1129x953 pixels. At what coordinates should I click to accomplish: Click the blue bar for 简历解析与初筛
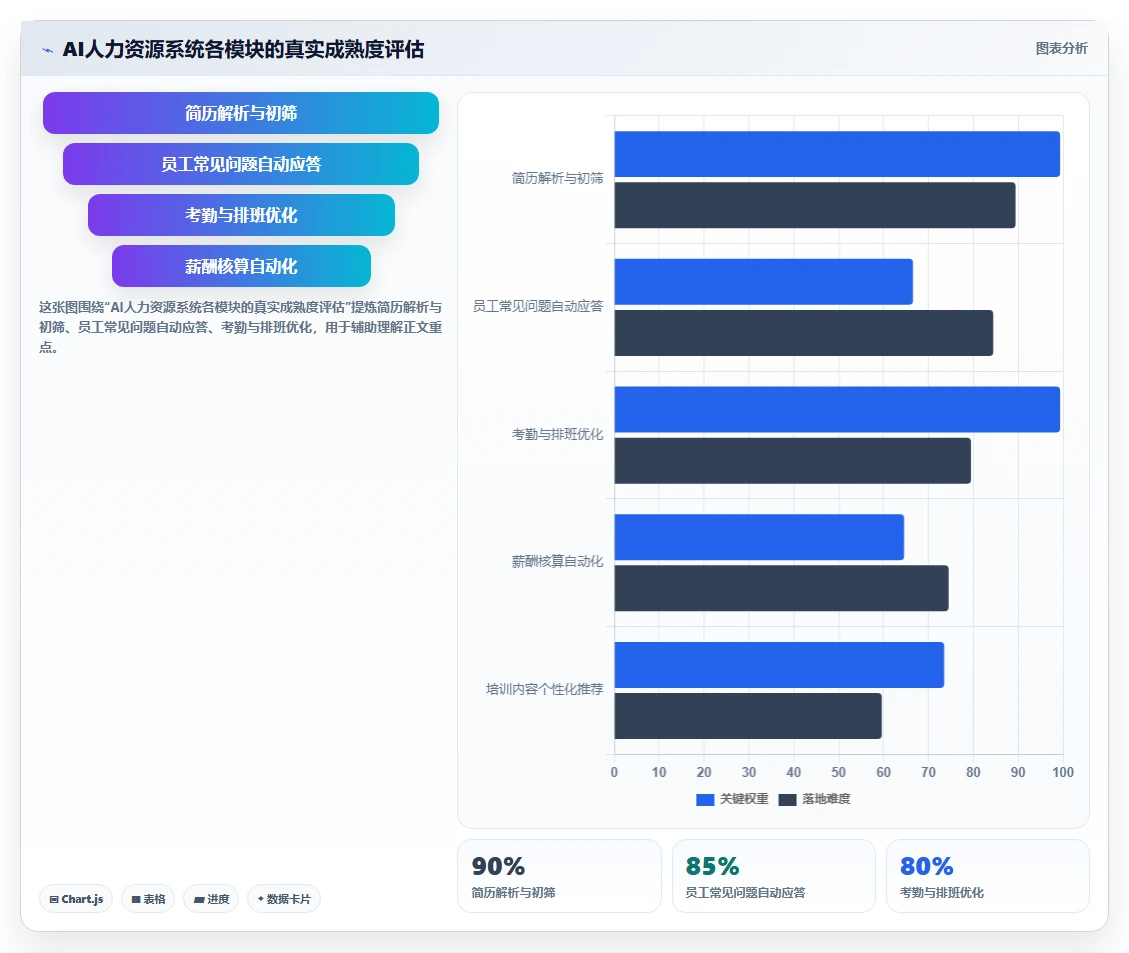point(837,154)
